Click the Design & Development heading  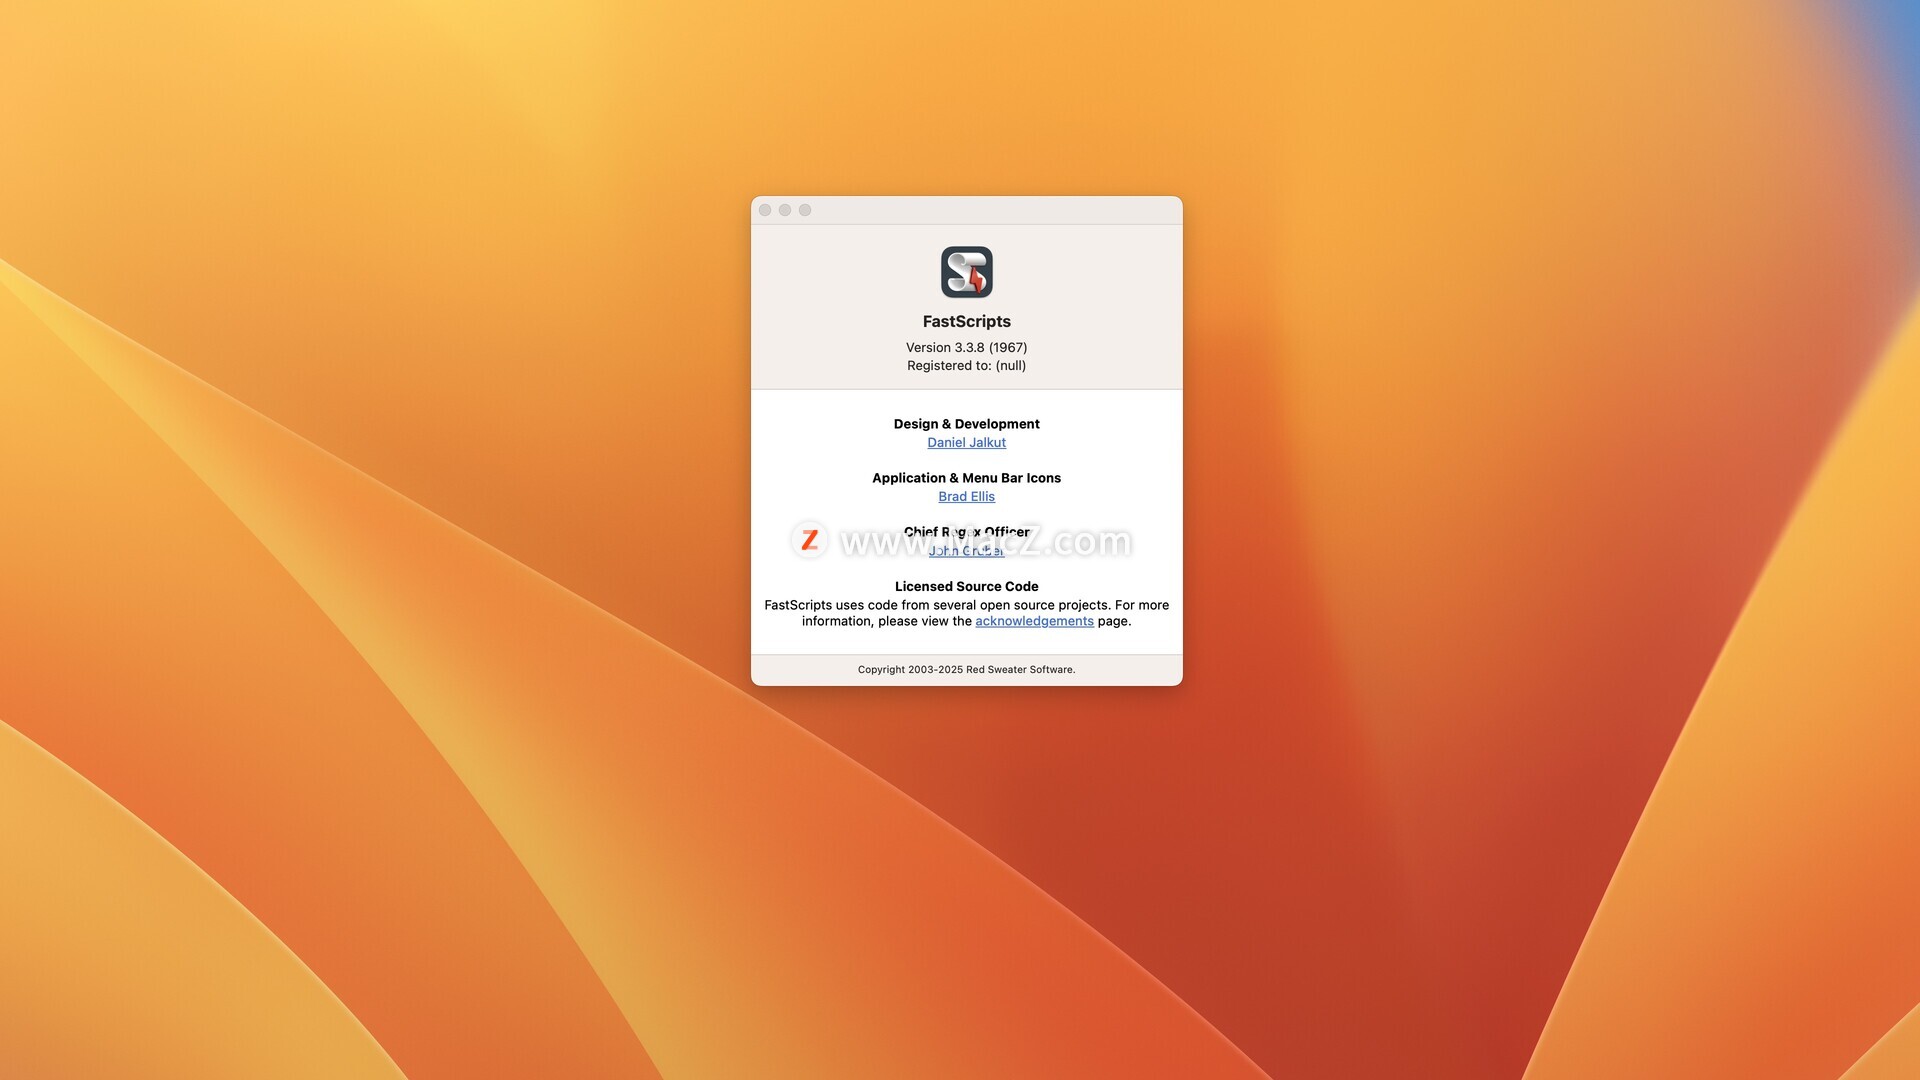coord(966,424)
